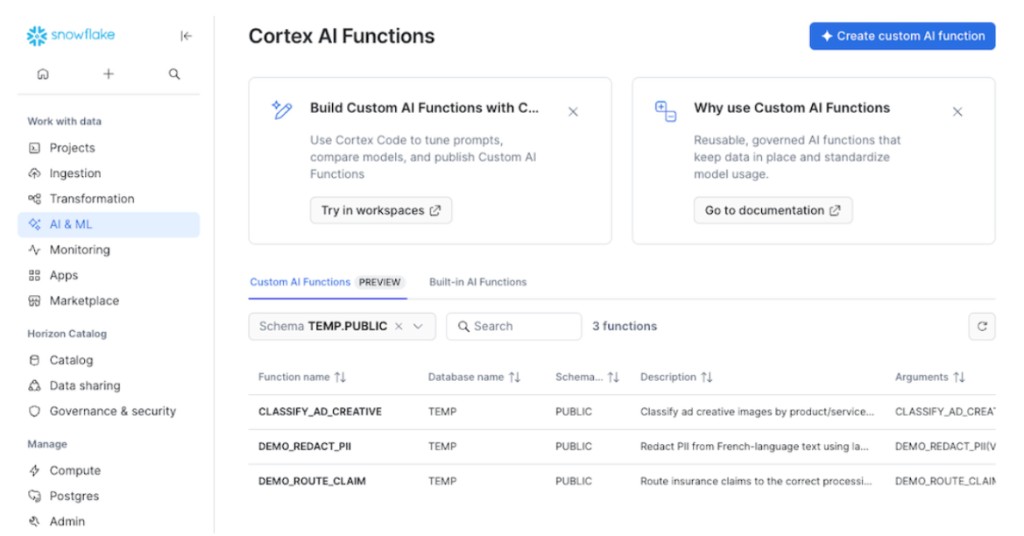
Task: Click PUBLIC schema cell in CLASSIFY_AD_CREATIVE row
Action: pos(573,412)
